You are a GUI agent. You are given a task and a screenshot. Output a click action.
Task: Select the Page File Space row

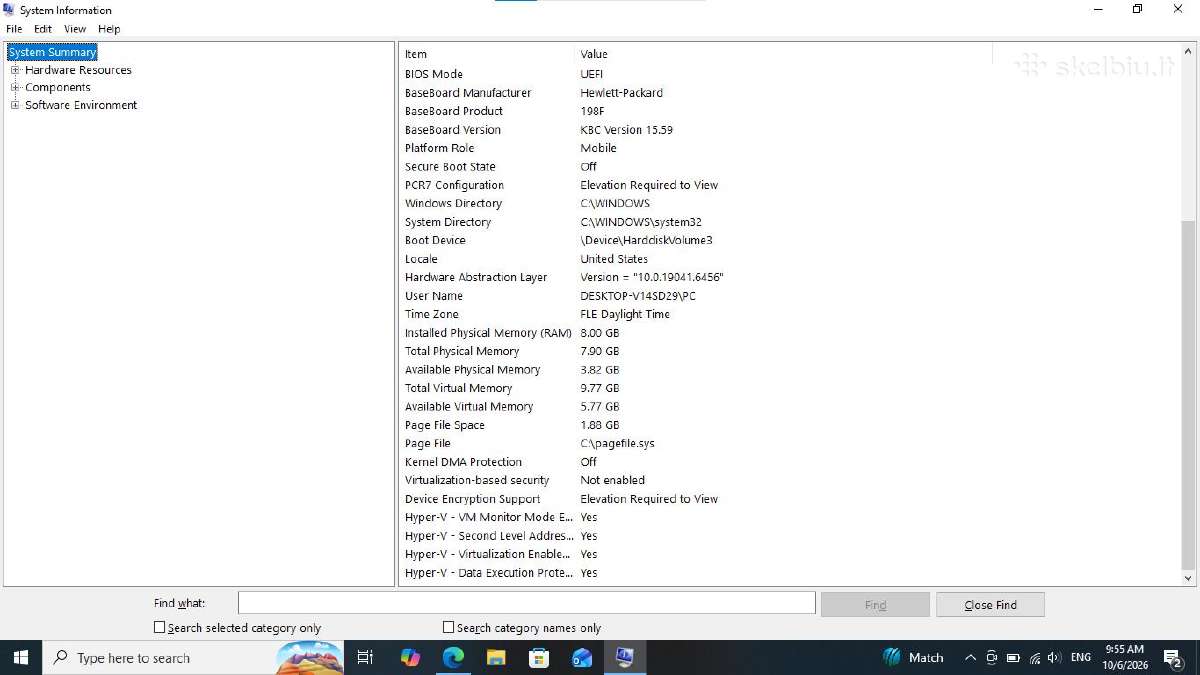click(x=790, y=425)
